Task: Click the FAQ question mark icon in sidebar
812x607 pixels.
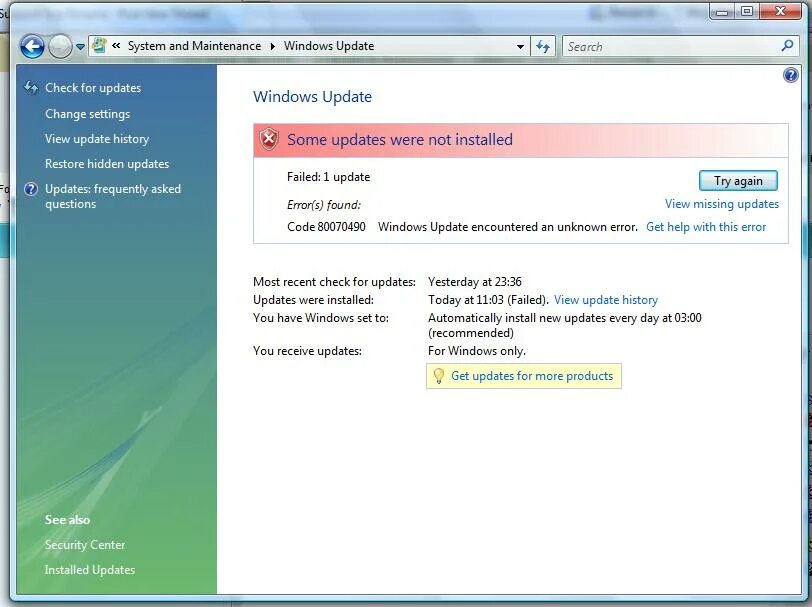Action: coord(31,189)
